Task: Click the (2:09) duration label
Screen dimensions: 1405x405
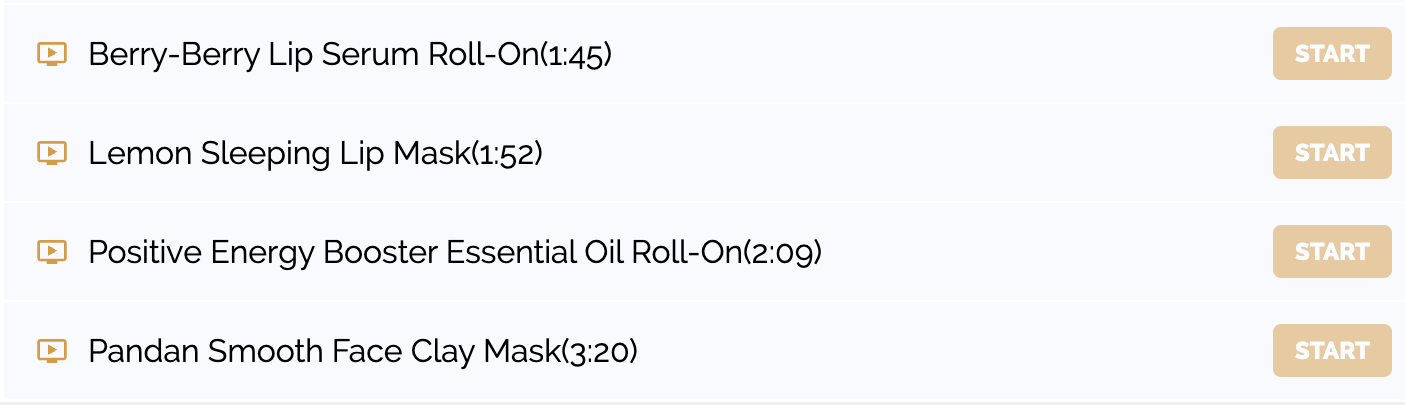Action: [x=783, y=253]
